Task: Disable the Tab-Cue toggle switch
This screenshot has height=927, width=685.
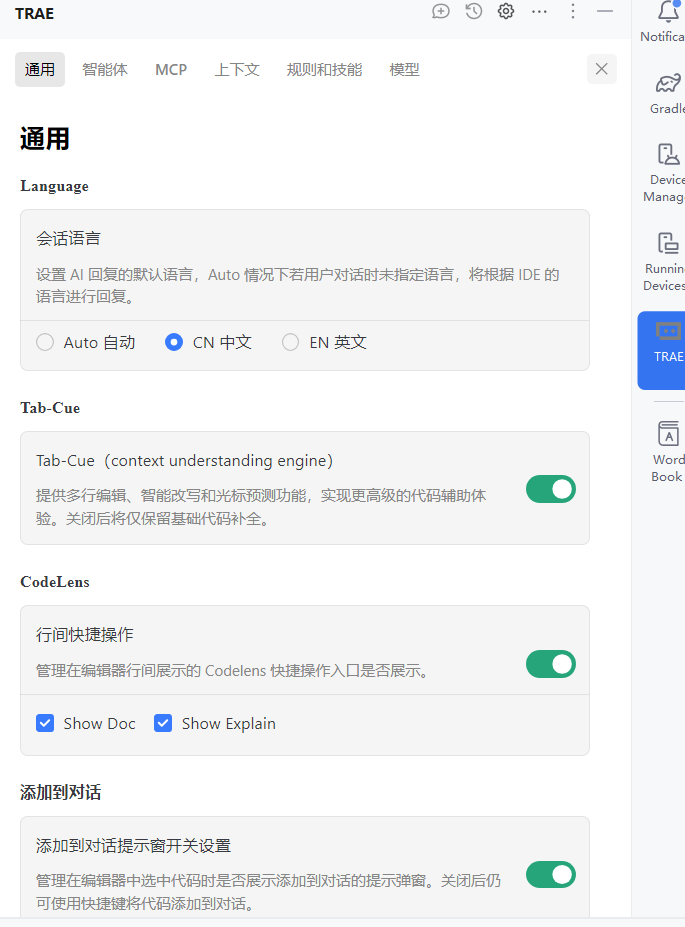Action: pos(551,489)
